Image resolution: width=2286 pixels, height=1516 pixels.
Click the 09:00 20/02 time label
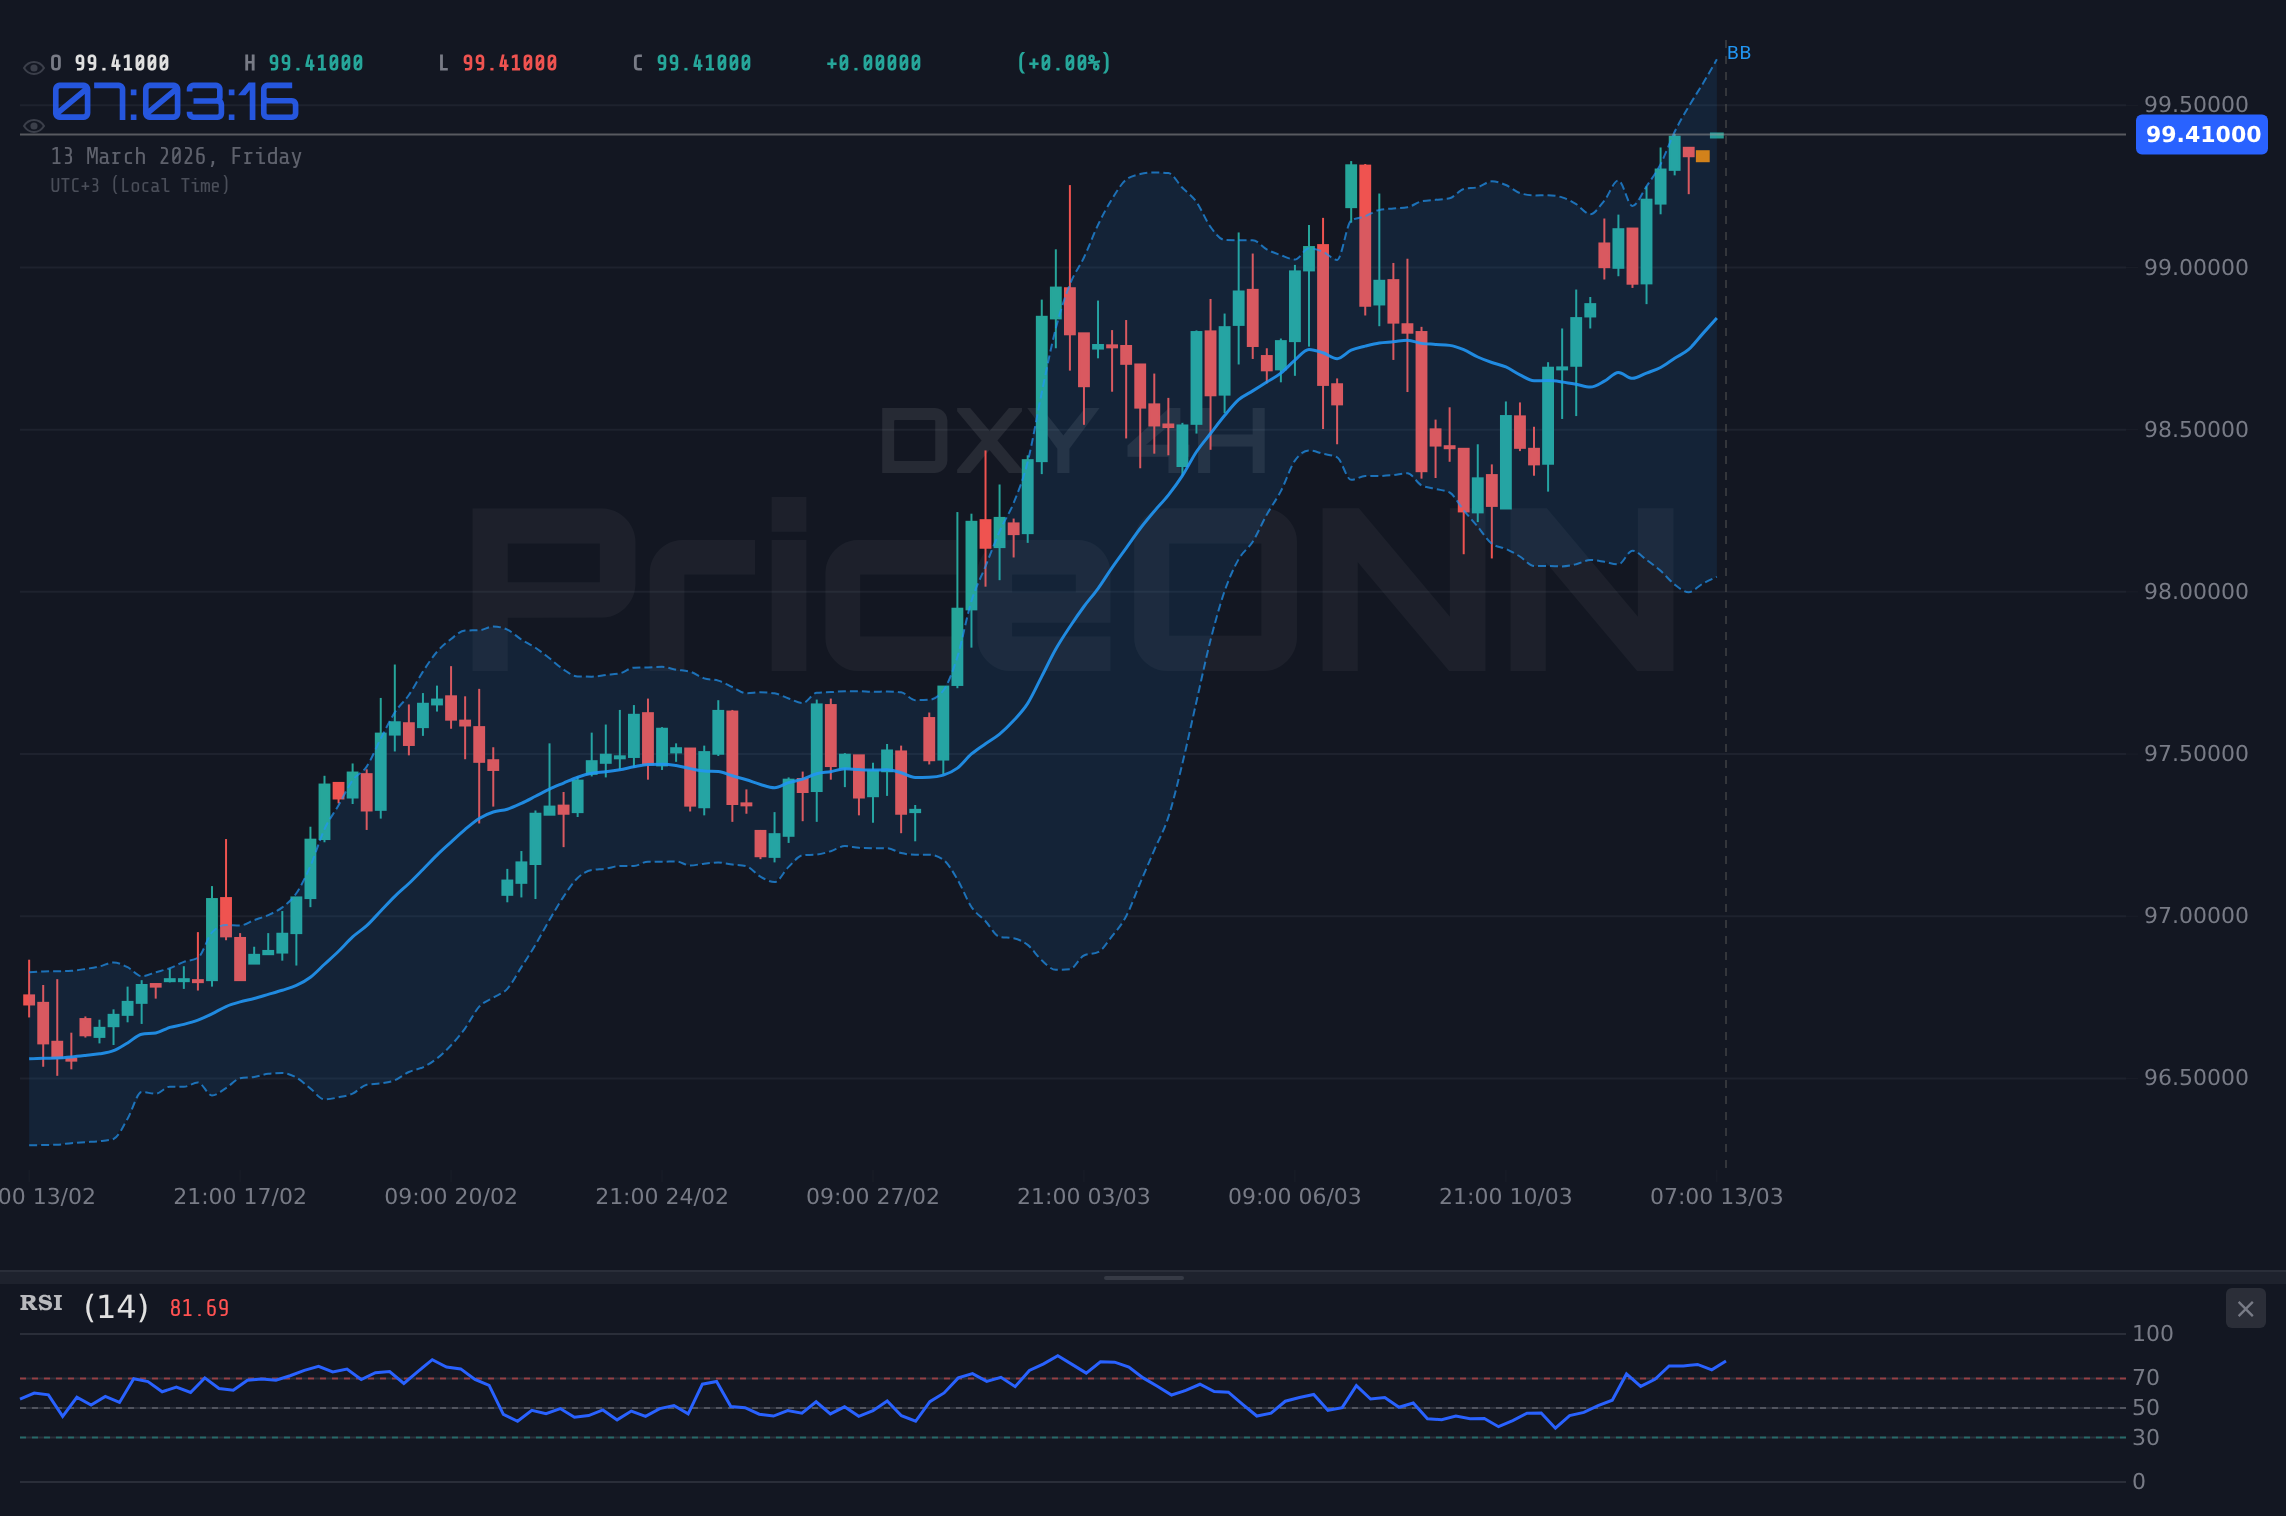[x=451, y=1196]
